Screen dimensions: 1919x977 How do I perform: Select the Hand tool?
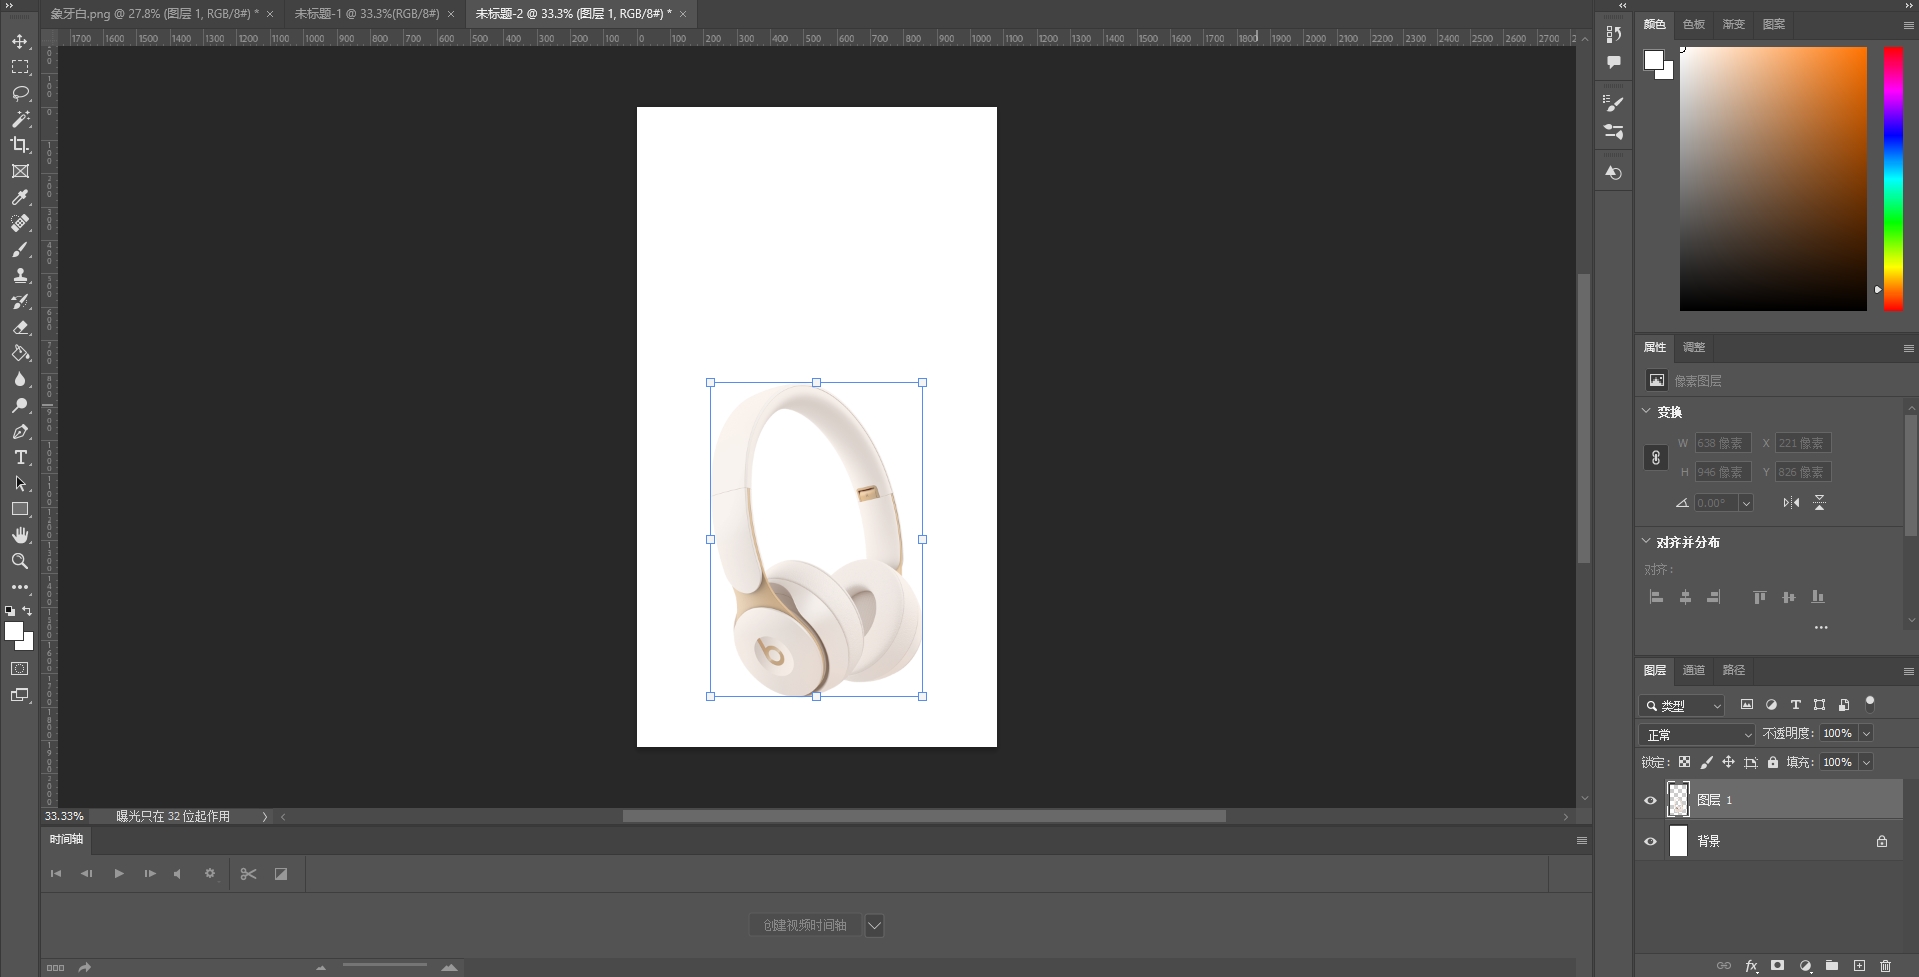20,536
